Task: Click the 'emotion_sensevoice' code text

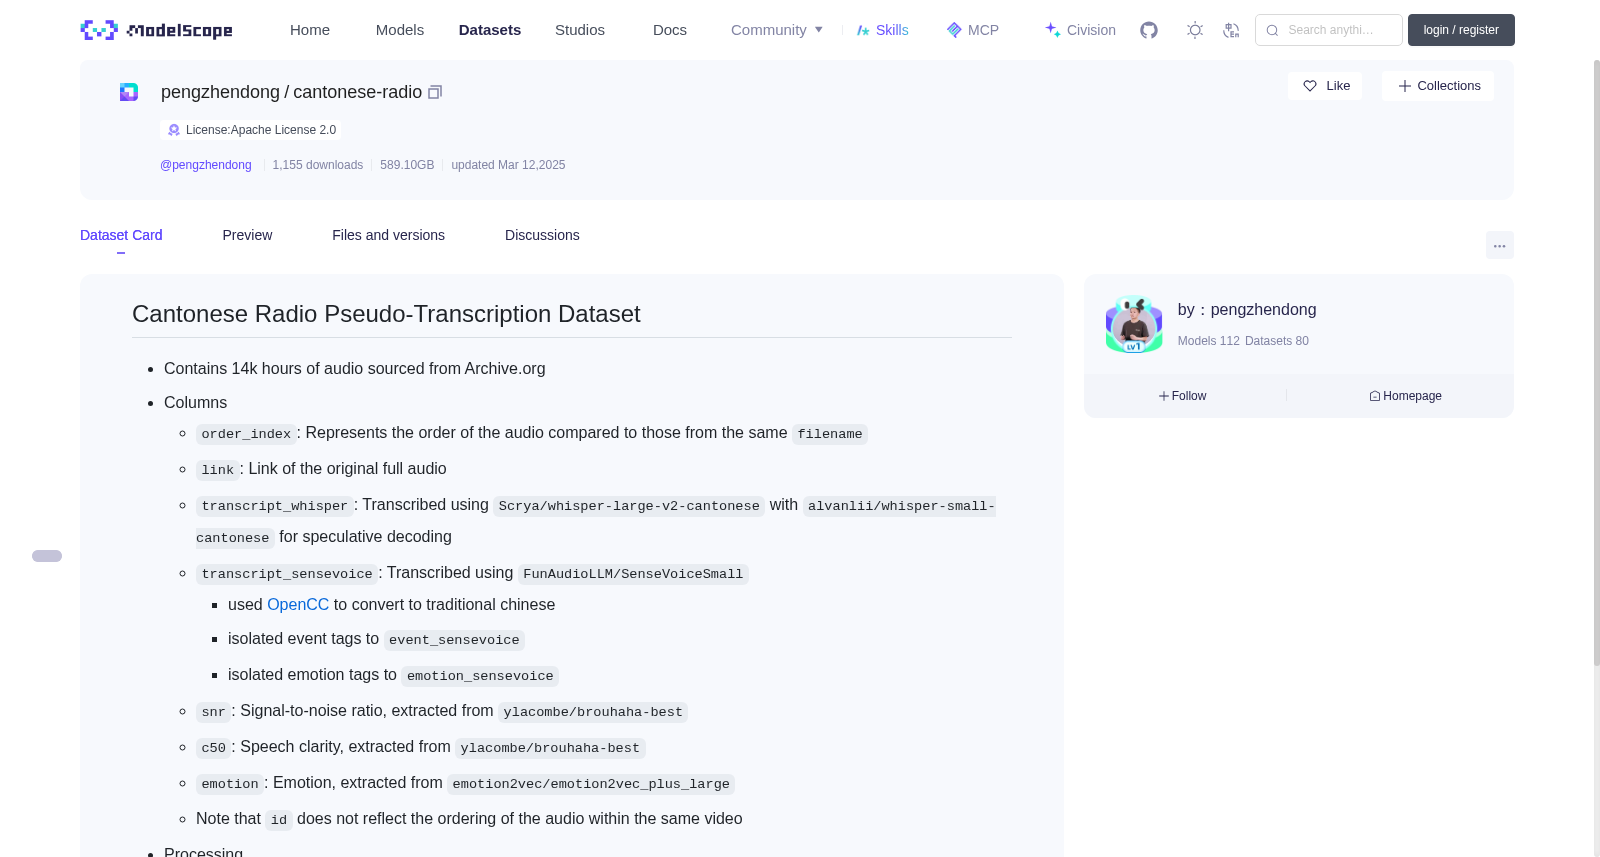Action: click(x=480, y=676)
